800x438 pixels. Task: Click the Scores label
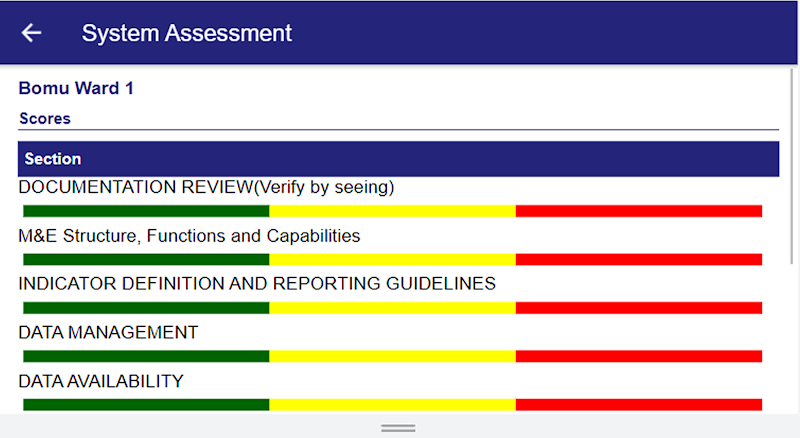click(45, 118)
